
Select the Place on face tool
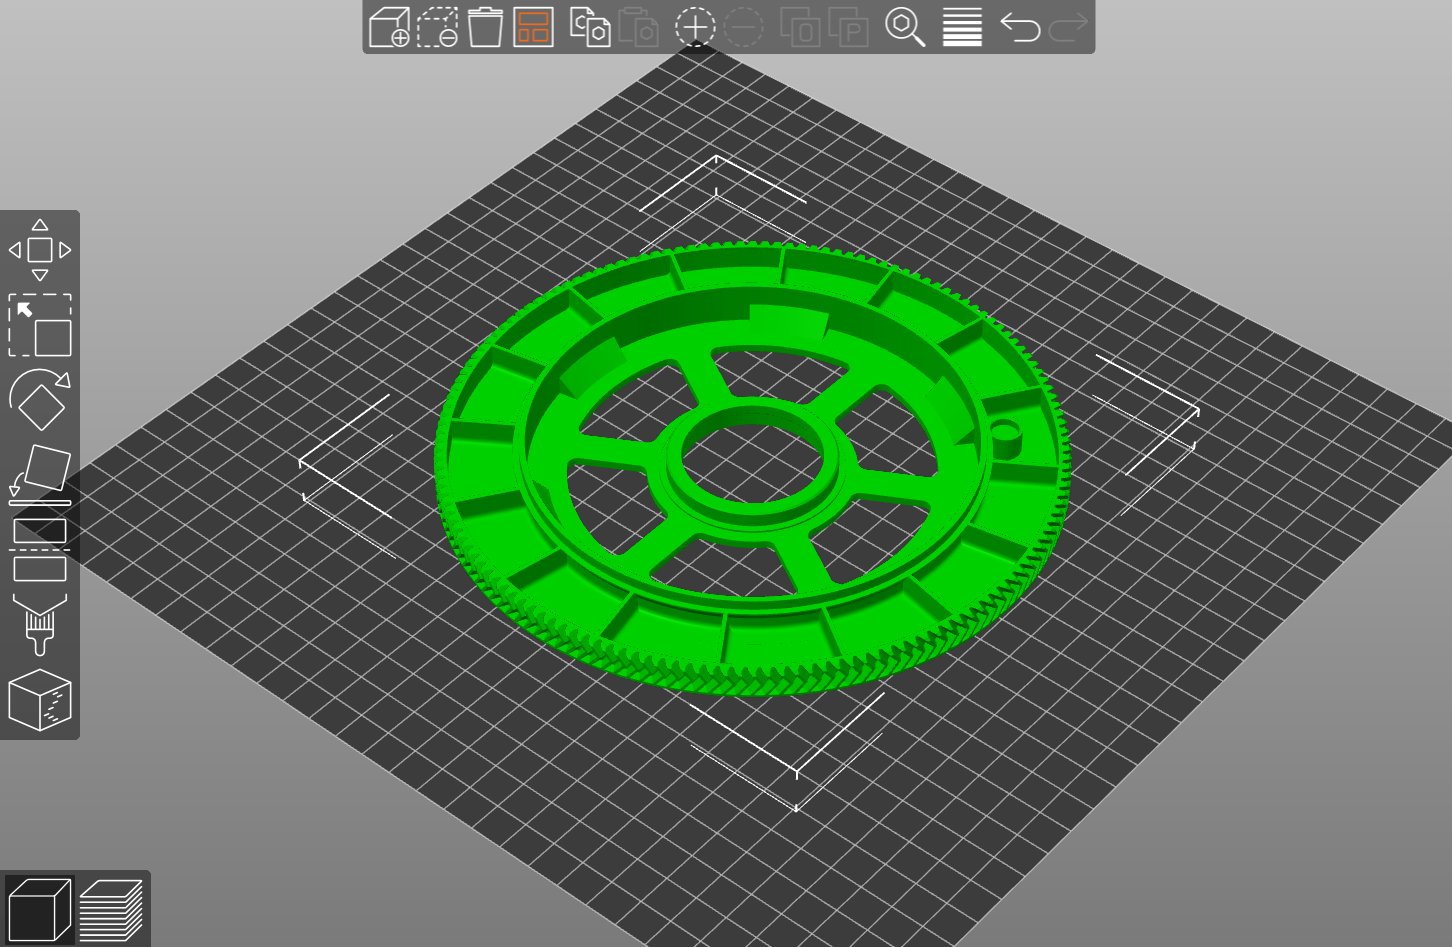(40, 475)
